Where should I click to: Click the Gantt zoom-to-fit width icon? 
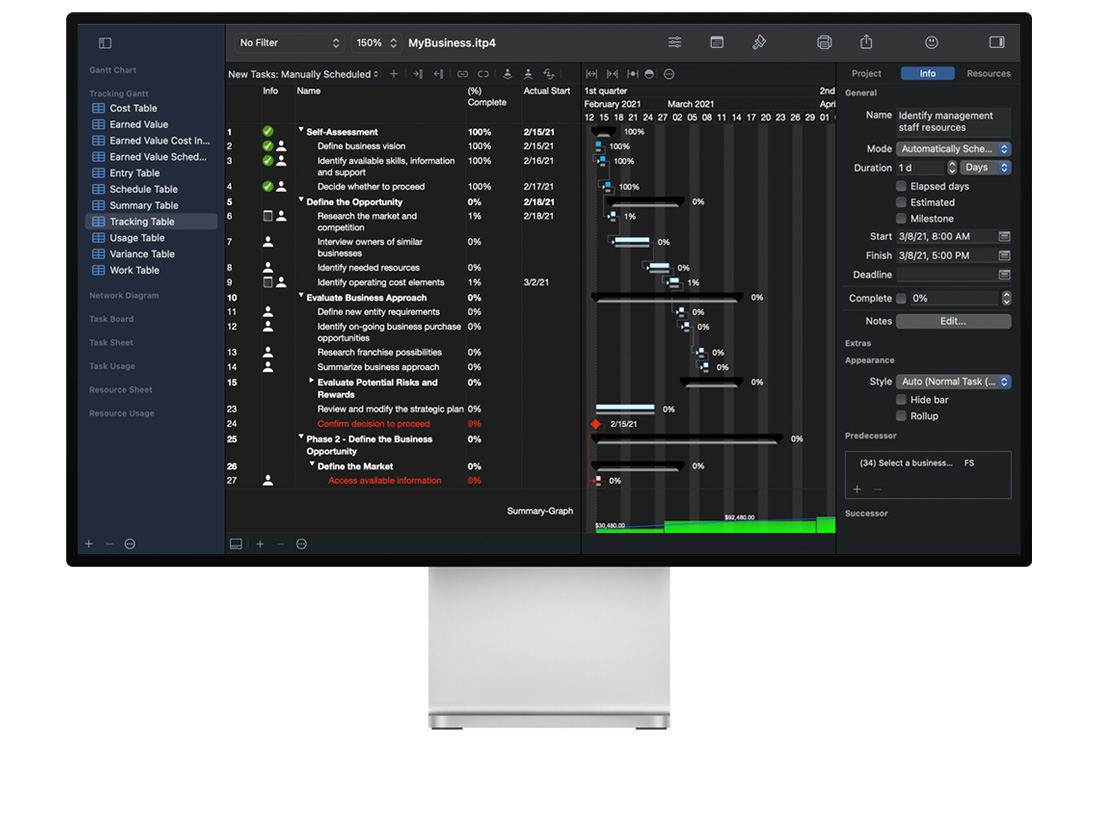[591, 74]
